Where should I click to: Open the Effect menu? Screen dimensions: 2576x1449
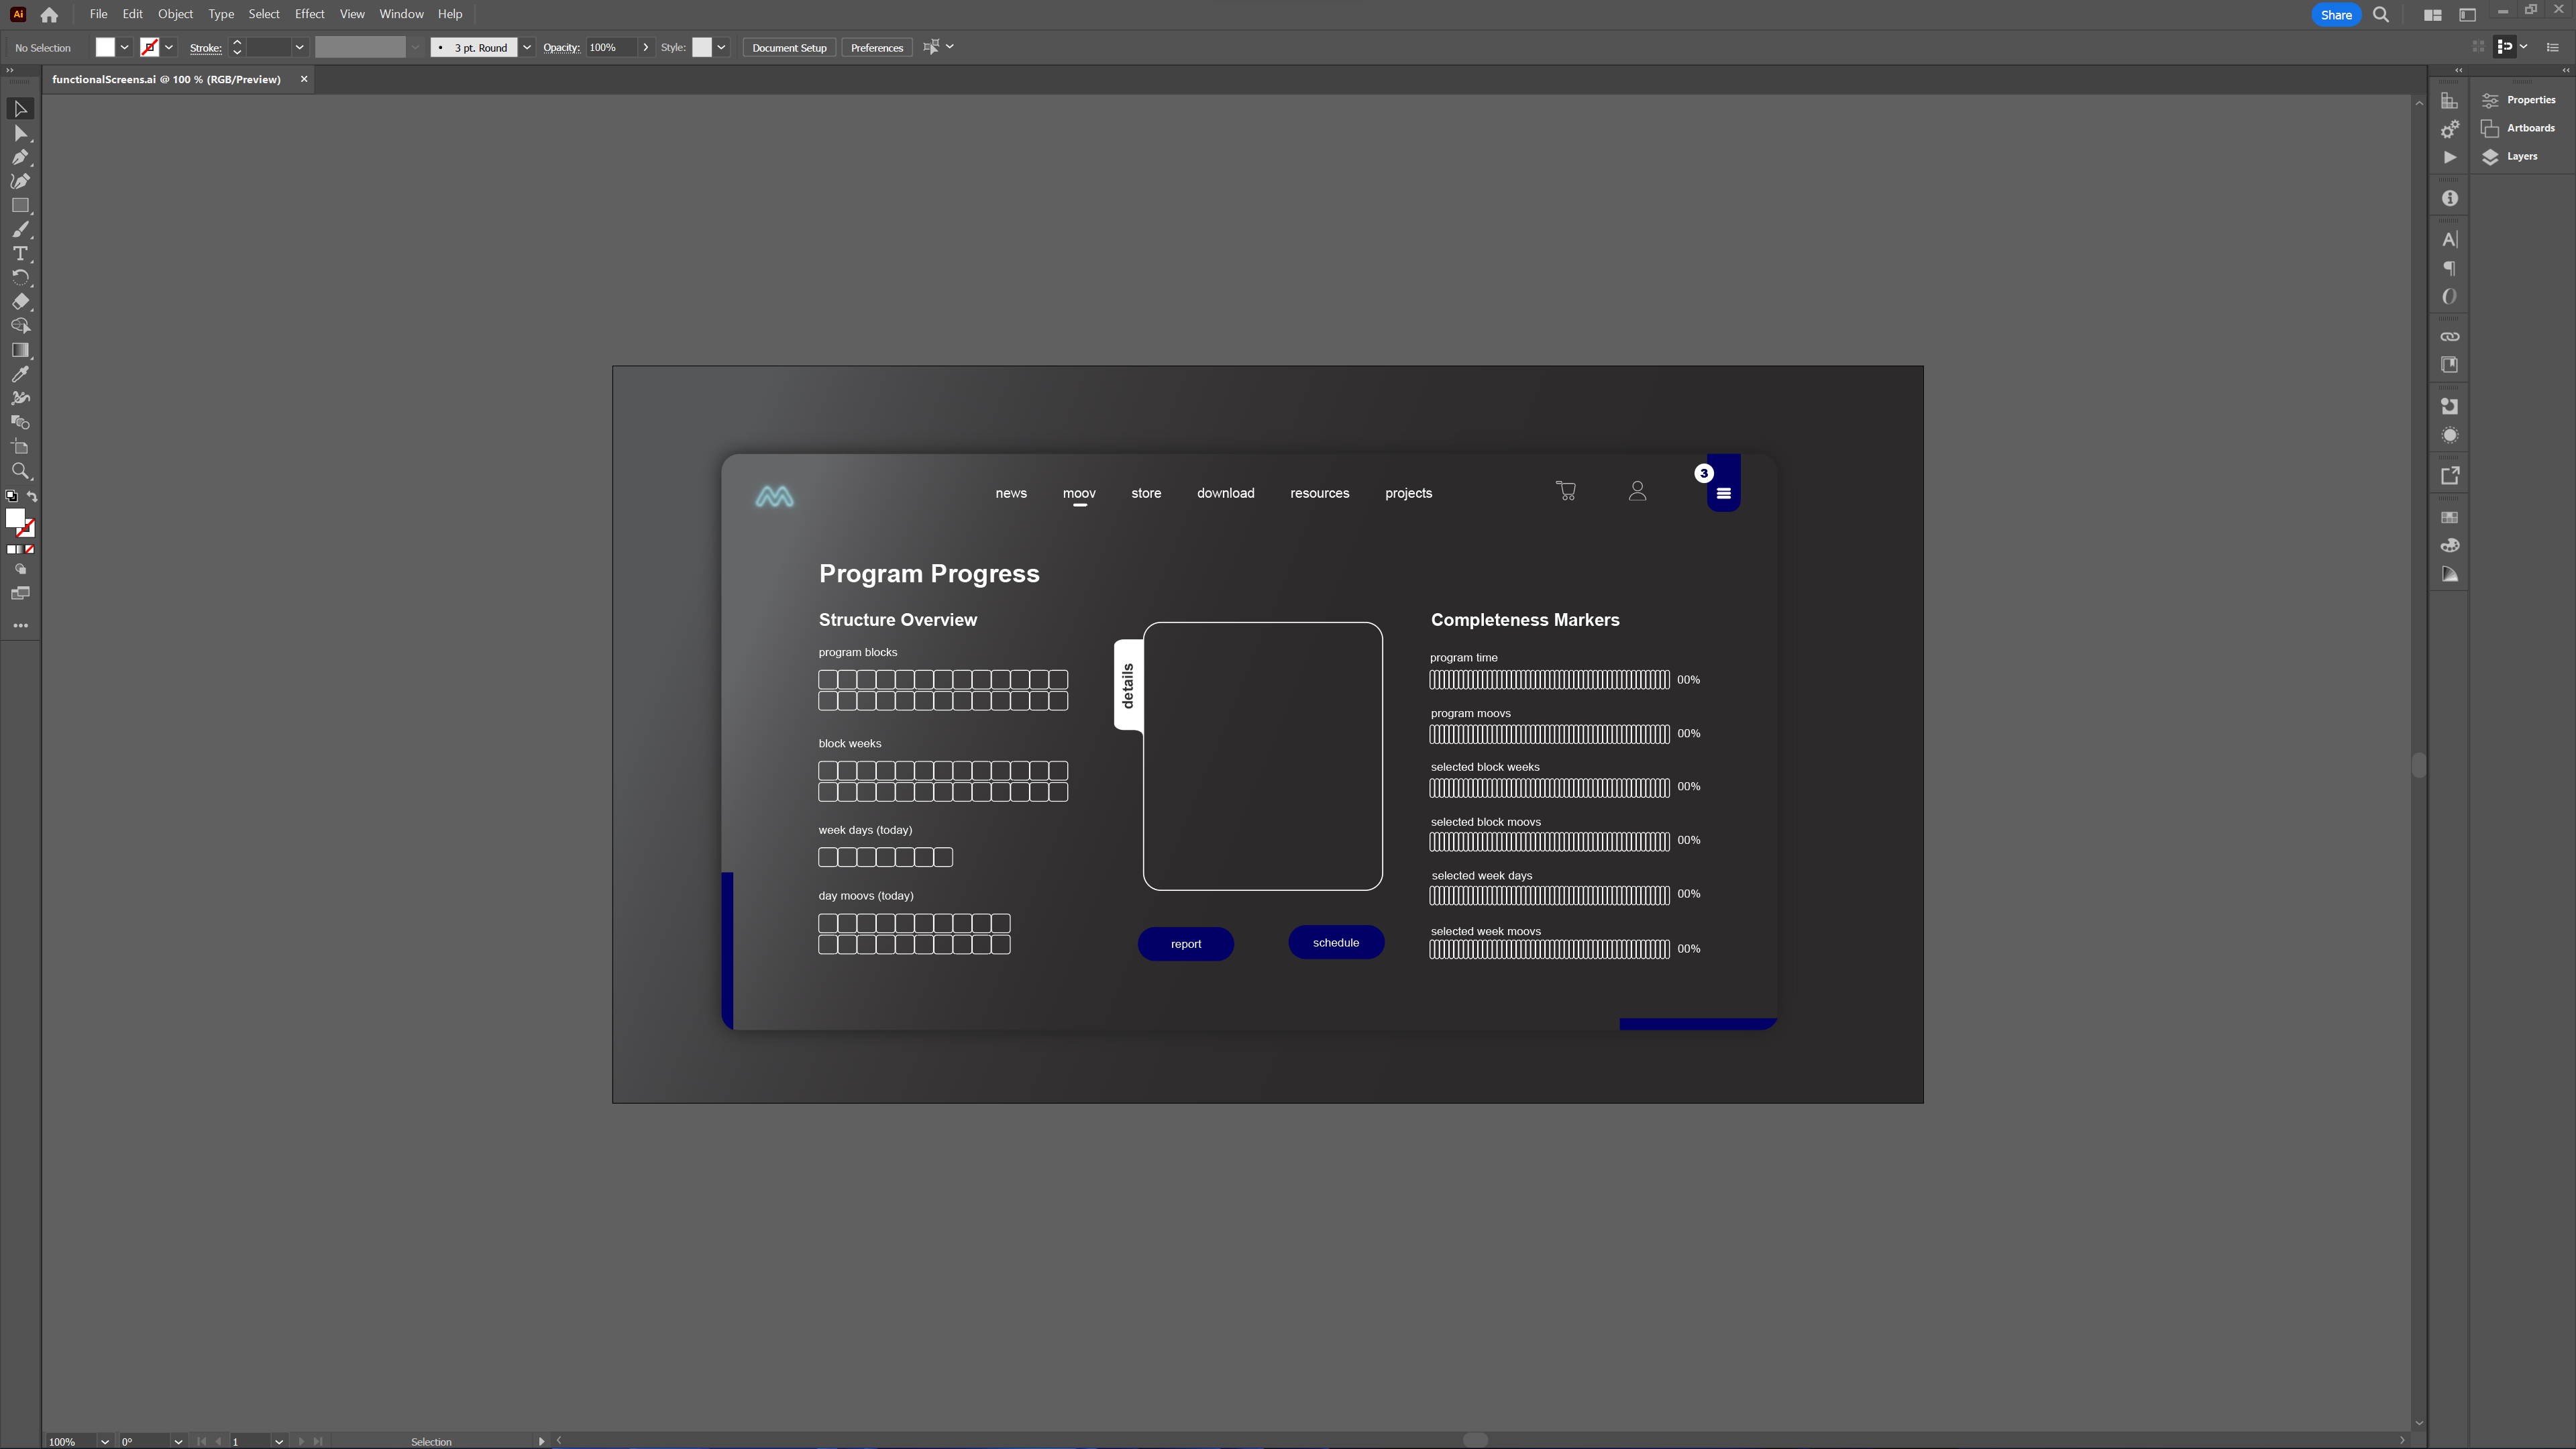[x=310, y=14]
